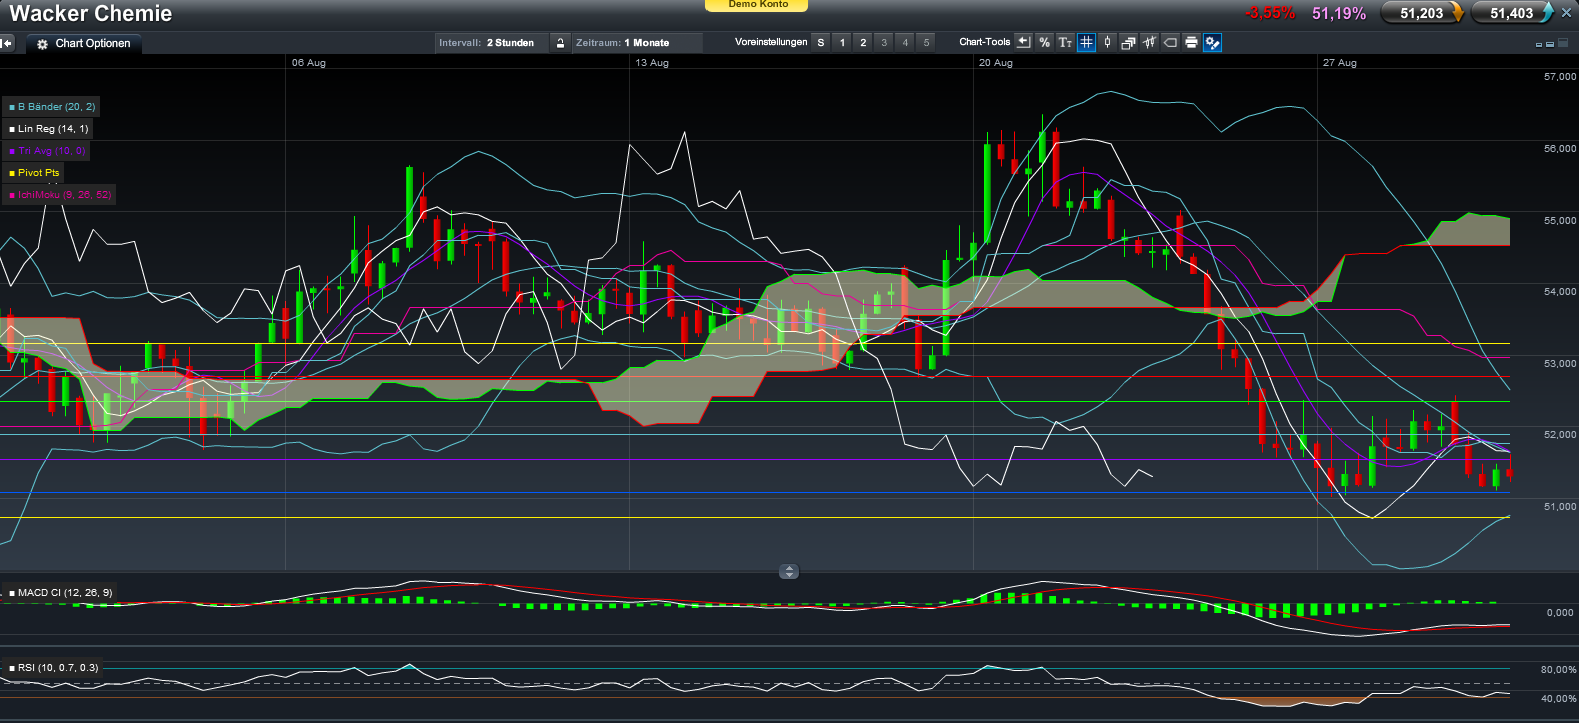Image resolution: width=1579 pixels, height=723 pixels.
Task: Toggle the lock between Intervall and Zeitraum
Action: tap(560, 43)
